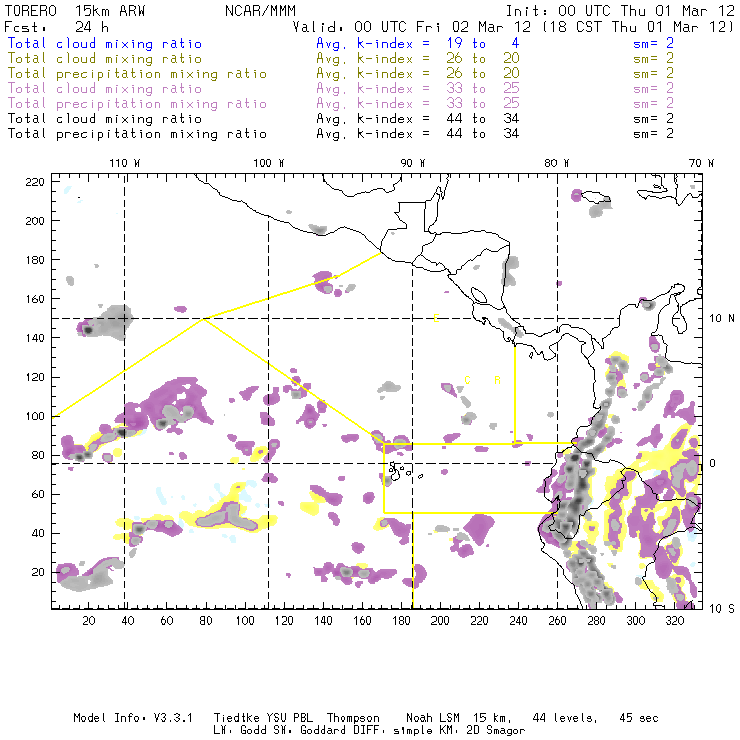This screenshot has height=740, width=740.
Task: Click the yellow 'R' marker on the map
Action: coord(497,380)
